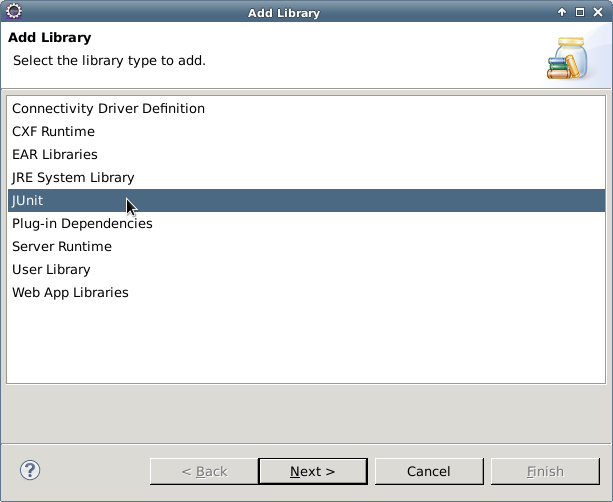
Task: Choose Server Runtime from list
Action: point(306,247)
